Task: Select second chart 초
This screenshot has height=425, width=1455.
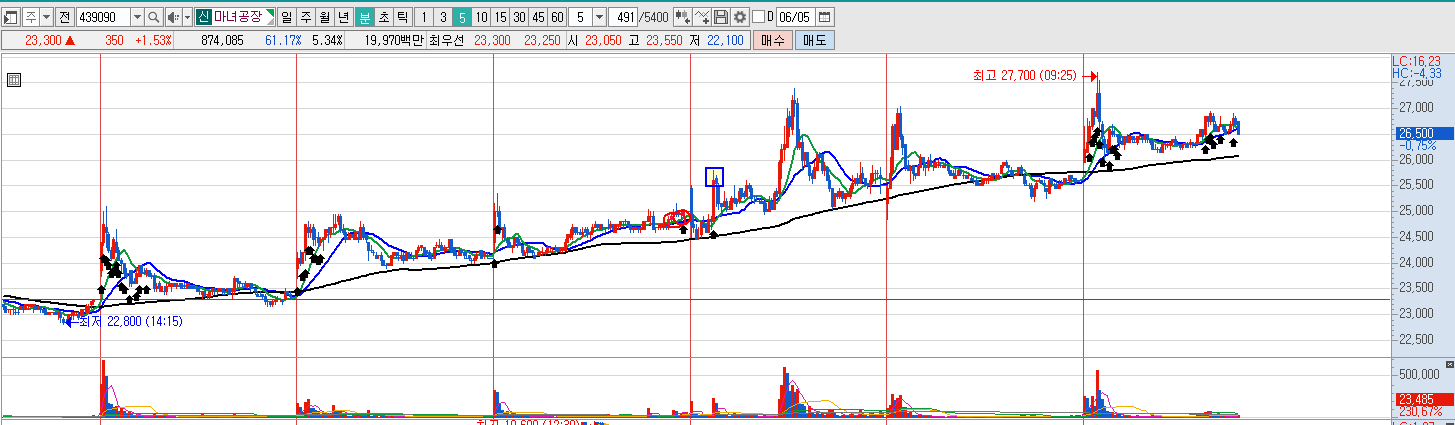Action: (384, 17)
